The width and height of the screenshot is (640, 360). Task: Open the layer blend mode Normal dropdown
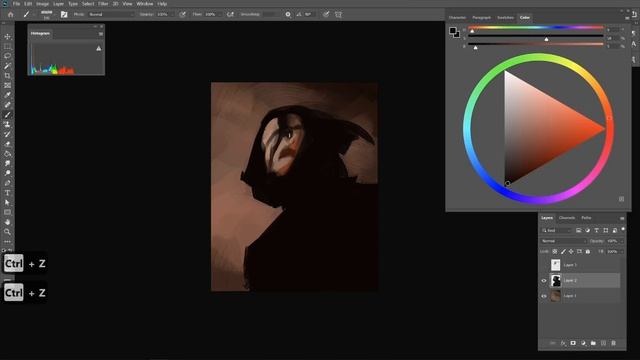563,241
